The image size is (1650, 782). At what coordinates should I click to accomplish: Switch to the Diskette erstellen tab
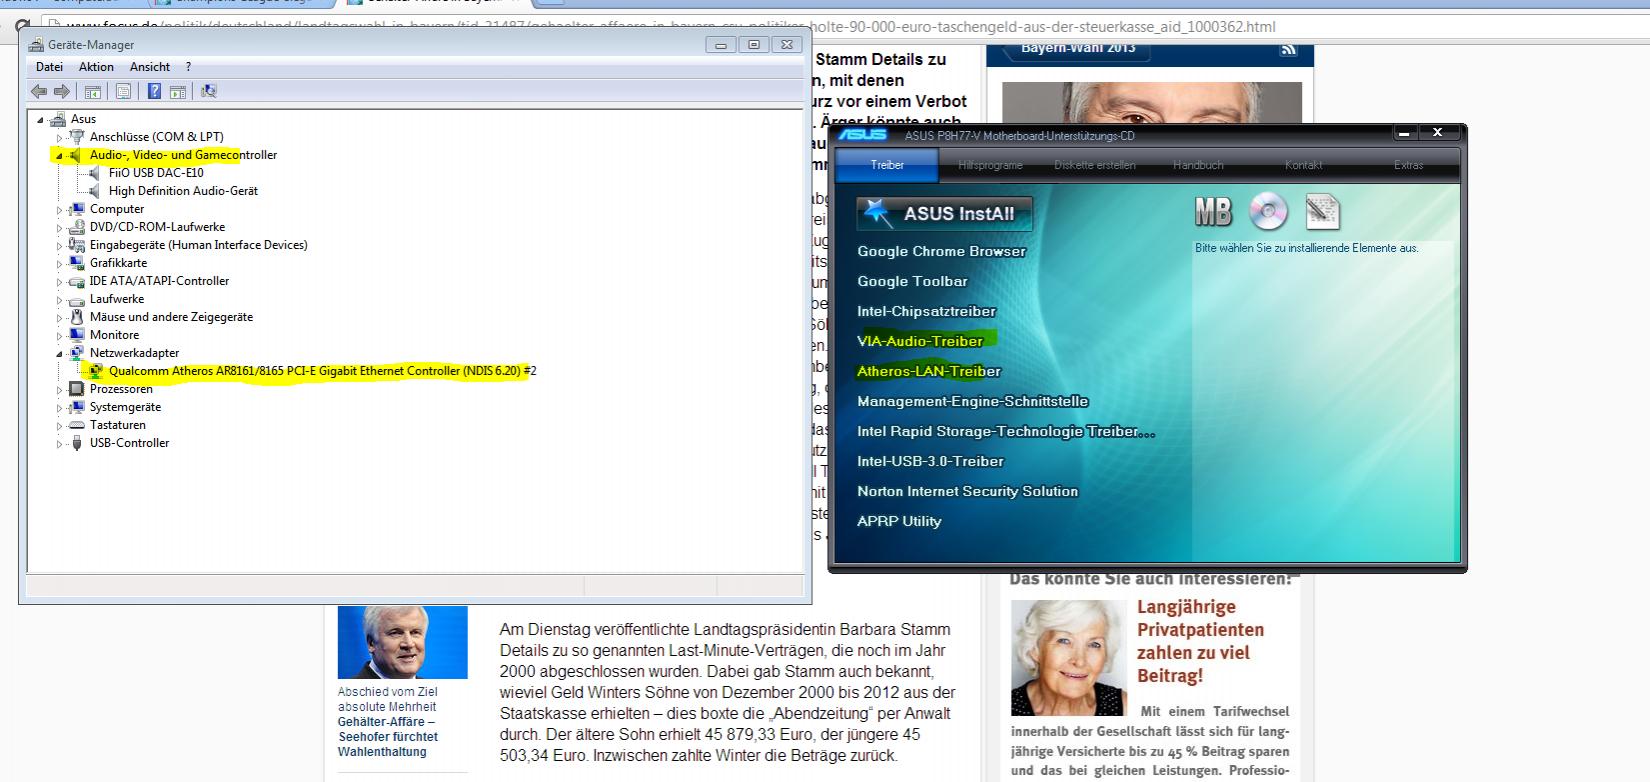click(1095, 165)
